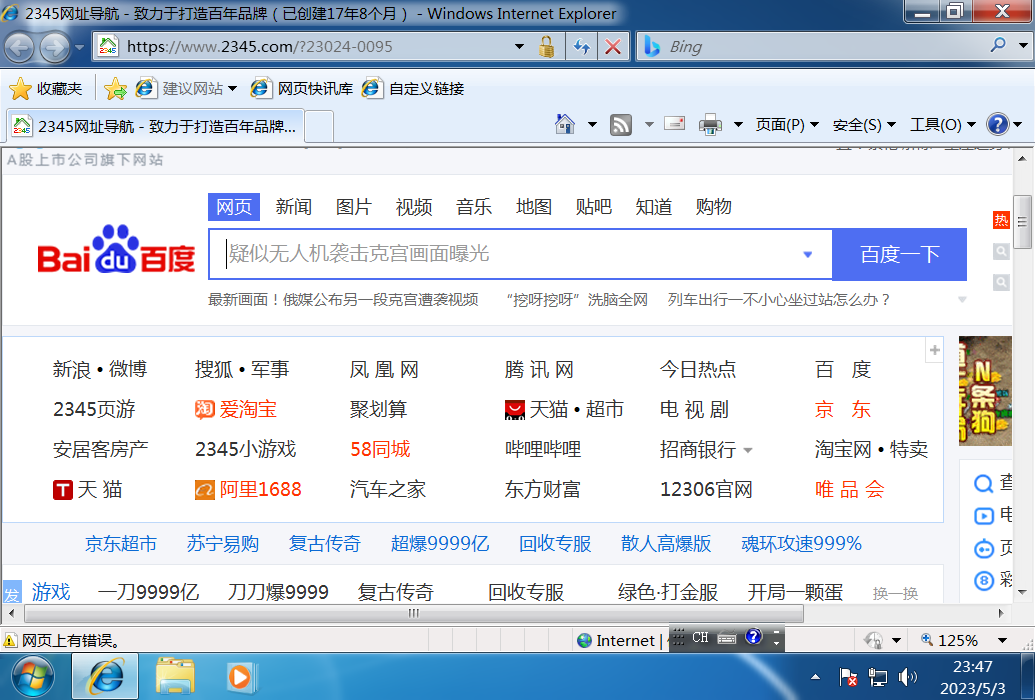Click the Read mail icon

point(674,123)
